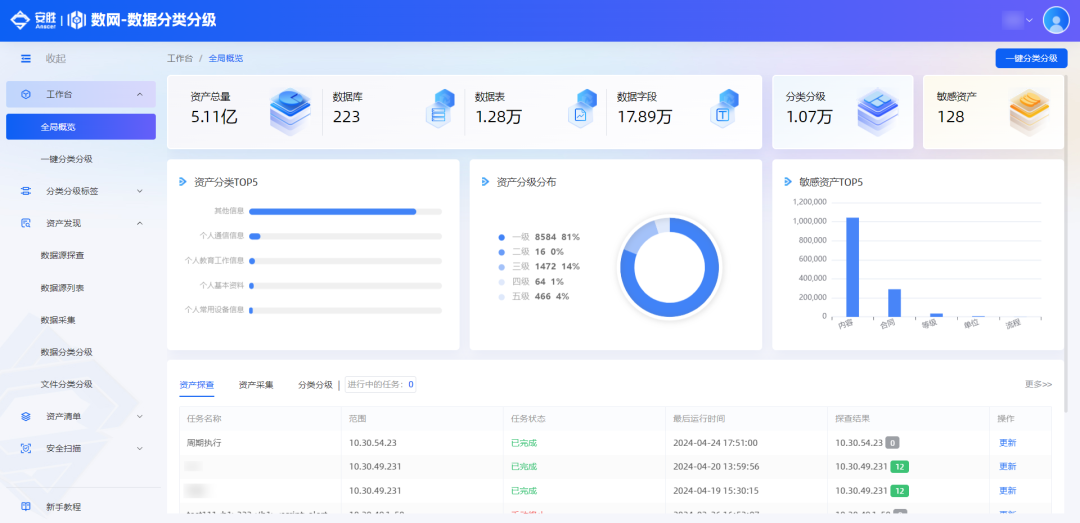The image size is (1080, 523).
Task: Click the 数据字段 field stat icon
Action: (x=724, y=108)
